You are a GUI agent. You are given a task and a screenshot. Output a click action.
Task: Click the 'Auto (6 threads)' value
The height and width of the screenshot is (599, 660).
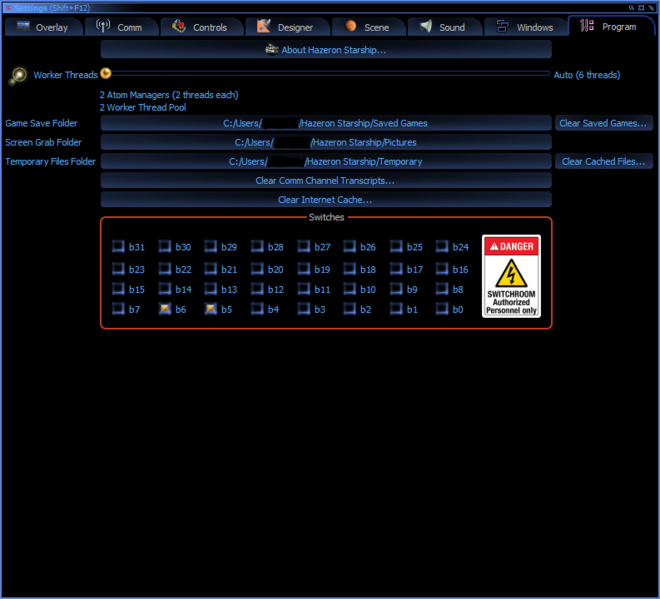tap(587, 75)
